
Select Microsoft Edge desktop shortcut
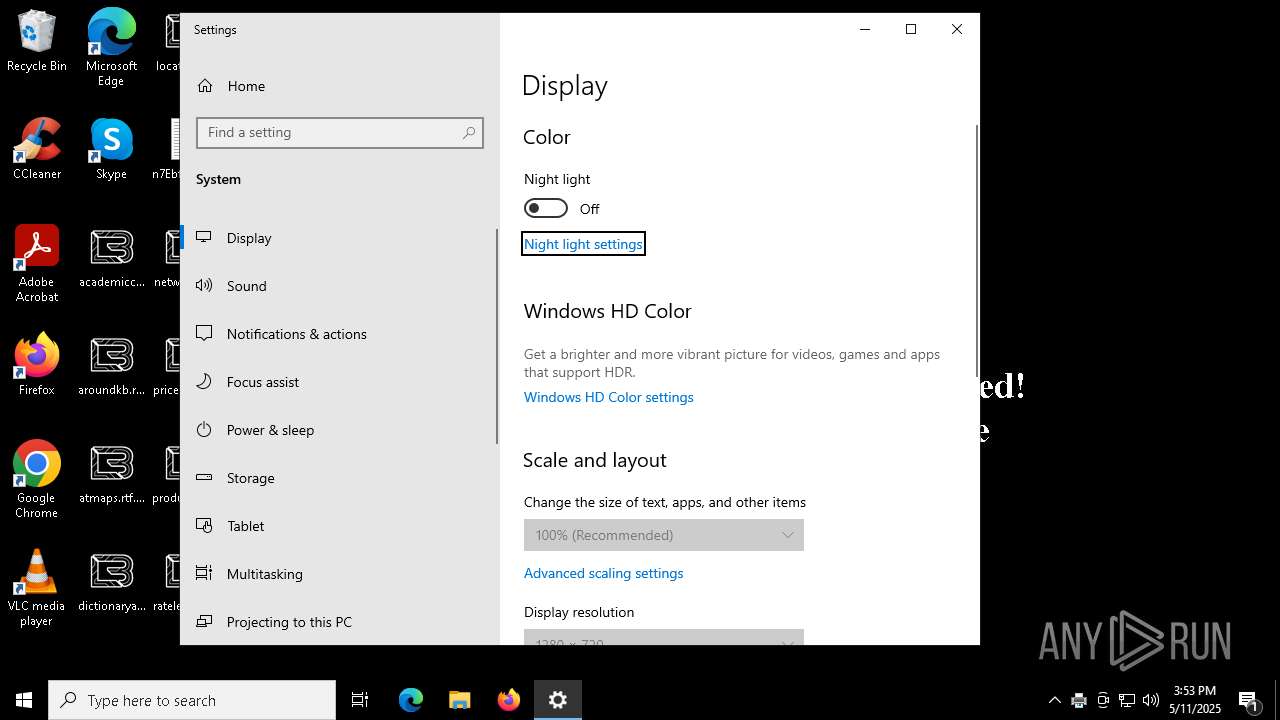pos(111,47)
